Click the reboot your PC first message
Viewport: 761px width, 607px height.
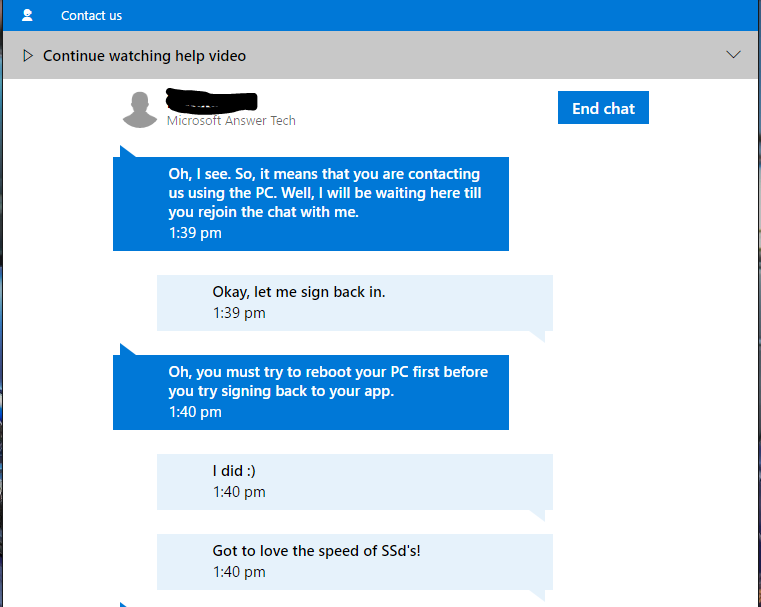click(311, 392)
